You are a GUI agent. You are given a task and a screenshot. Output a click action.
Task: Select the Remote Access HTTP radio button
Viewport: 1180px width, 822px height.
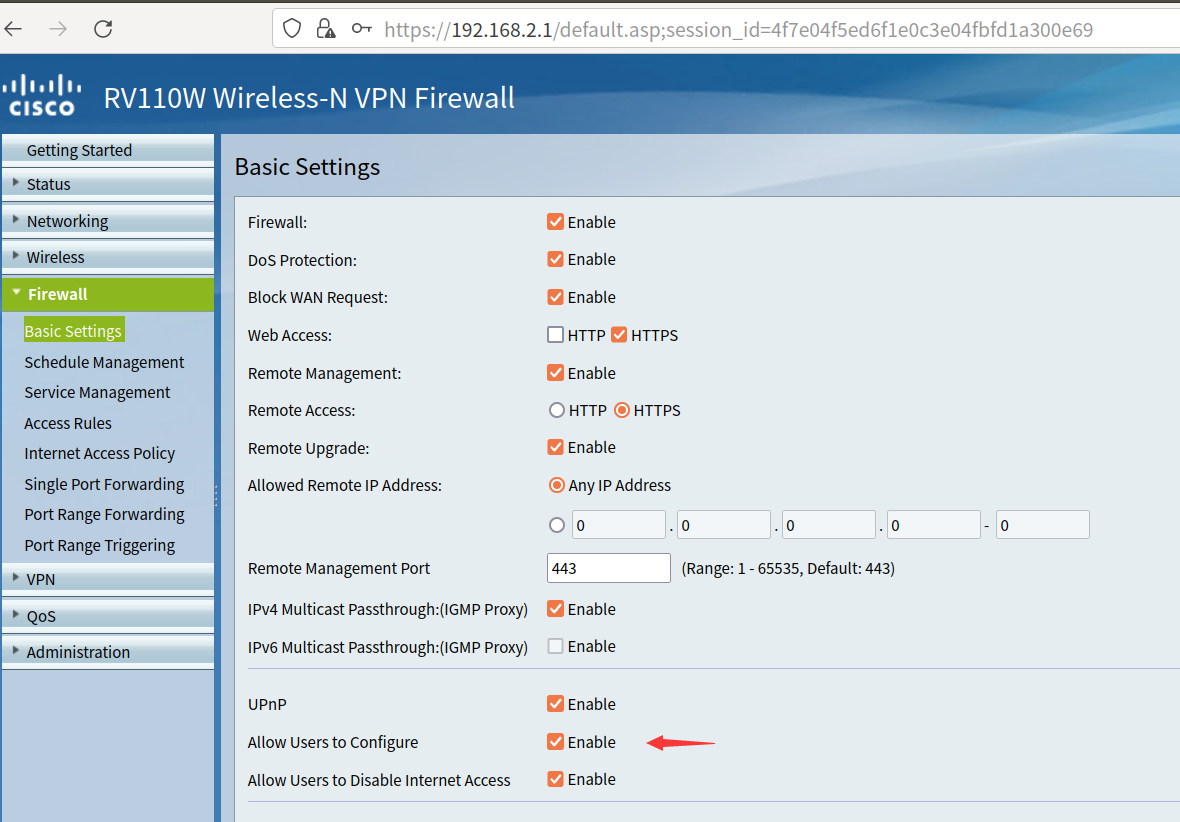pyautogui.click(x=557, y=410)
